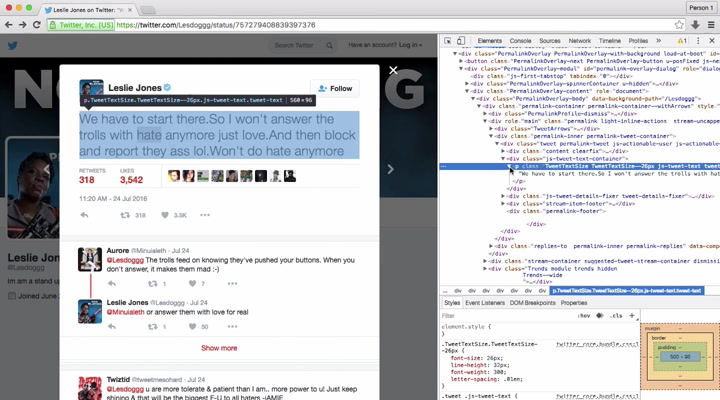Screen dimensions: 720x400
Task: Toggle the device toolbar in DevTools
Action: click(462, 41)
